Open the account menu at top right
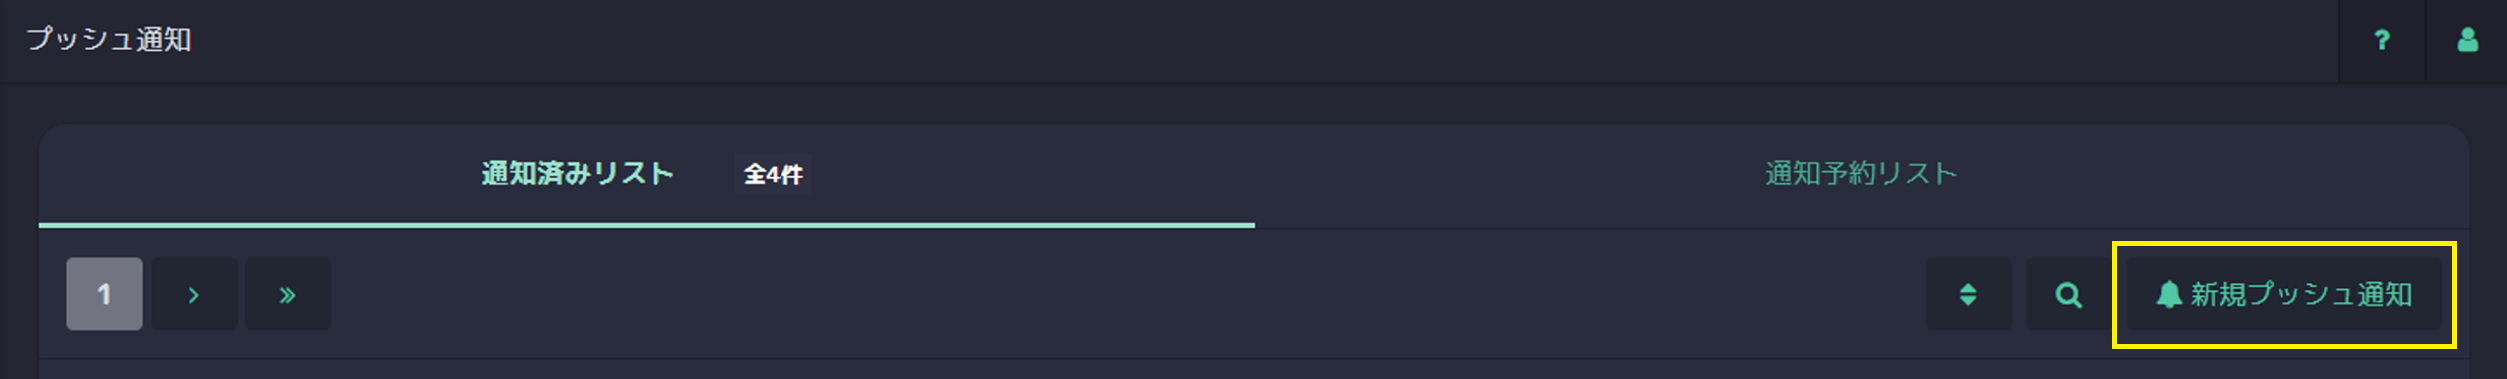Viewport: 2507px width, 379px height. point(2467,40)
